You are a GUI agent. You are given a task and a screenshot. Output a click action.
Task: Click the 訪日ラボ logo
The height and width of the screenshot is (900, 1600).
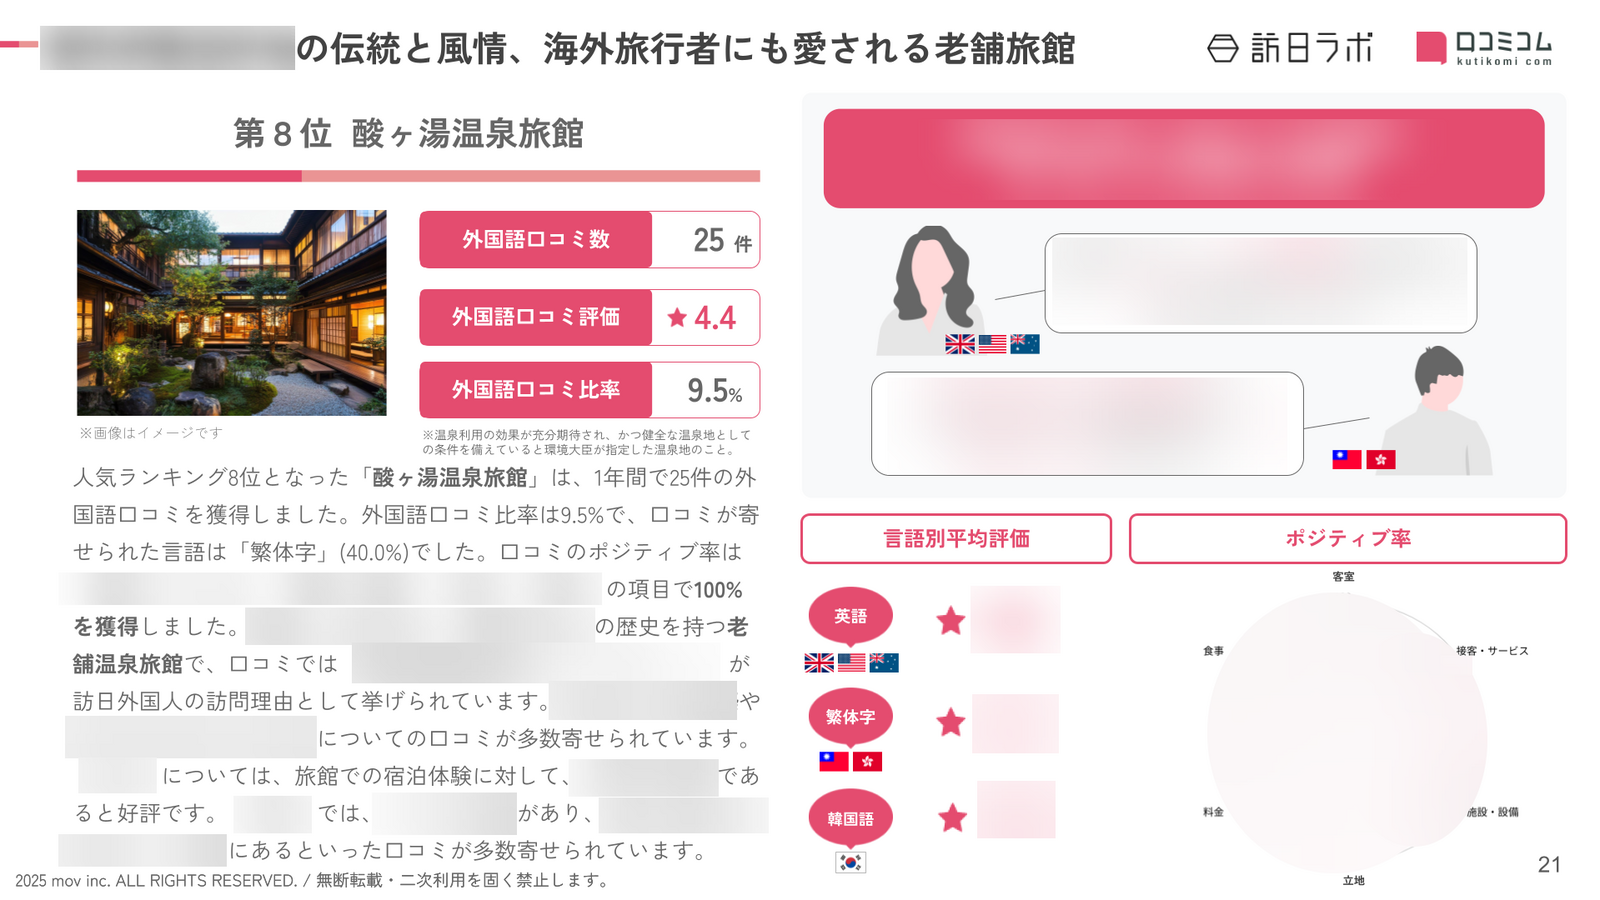tap(1290, 48)
